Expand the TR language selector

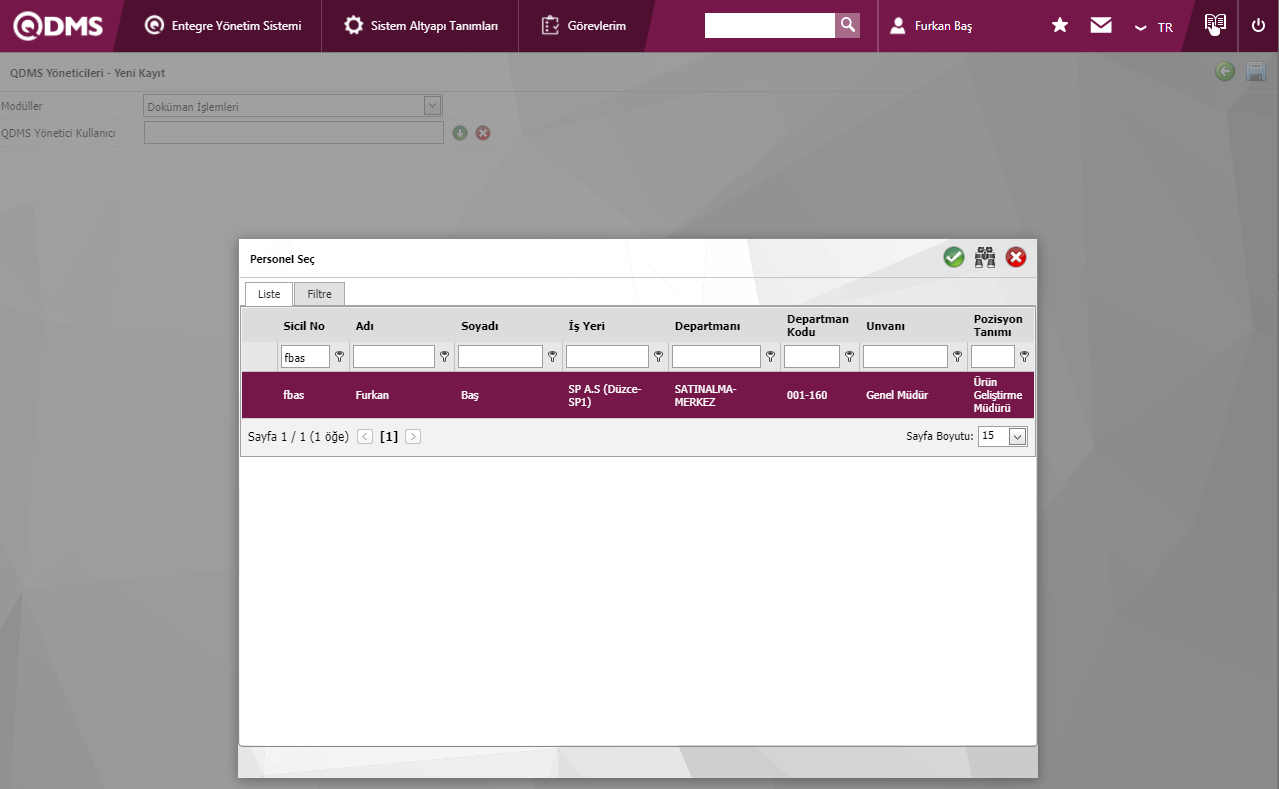pyautogui.click(x=1154, y=27)
